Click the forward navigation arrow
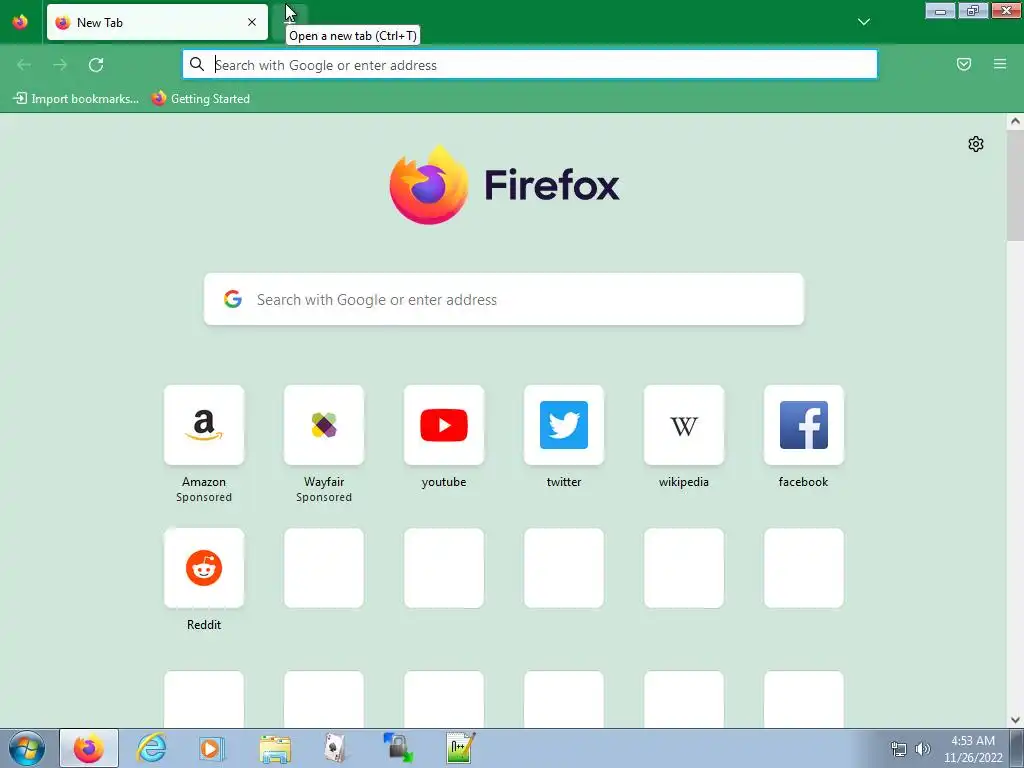The width and height of the screenshot is (1024, 768). pyautogui.click(x=60, y=65)
